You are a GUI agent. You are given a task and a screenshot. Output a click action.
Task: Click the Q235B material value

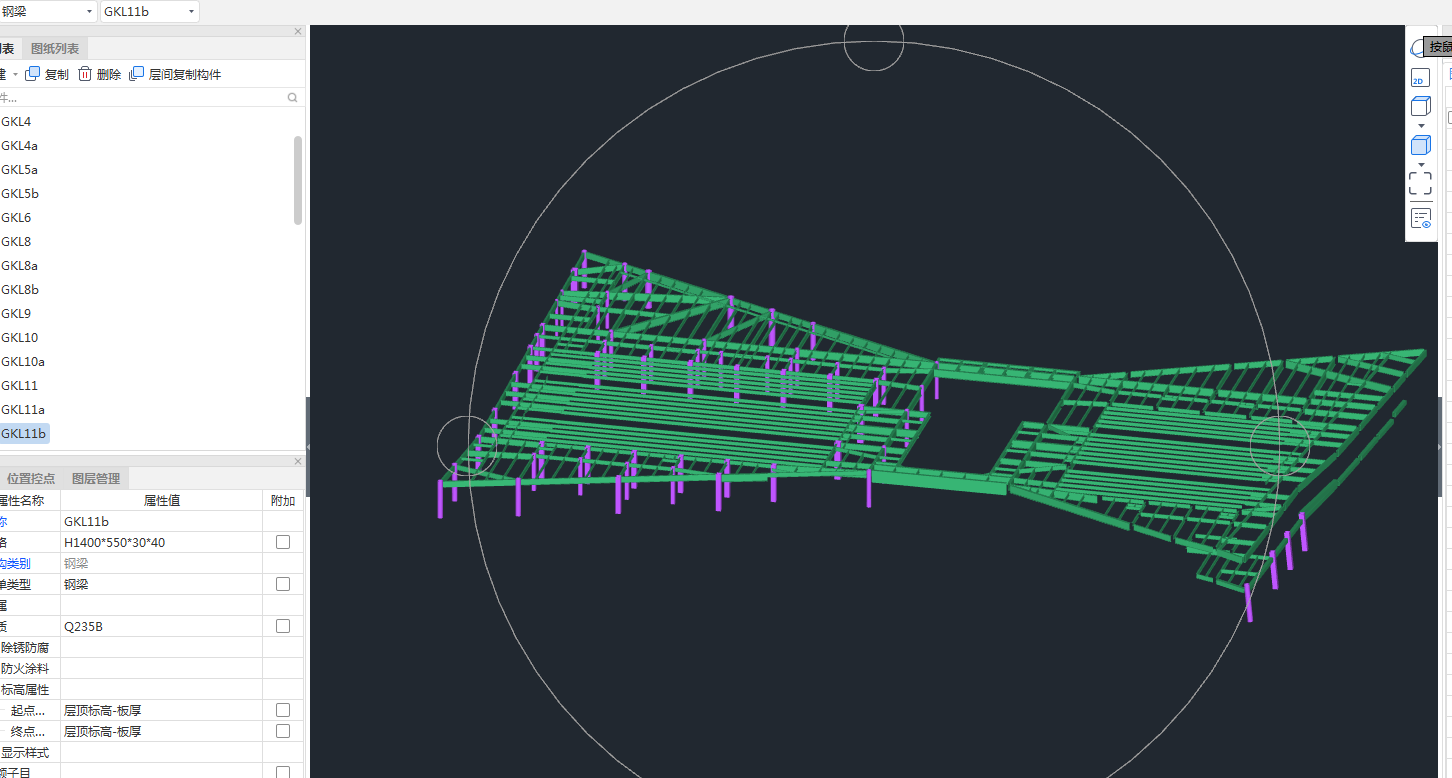[161, 626]
